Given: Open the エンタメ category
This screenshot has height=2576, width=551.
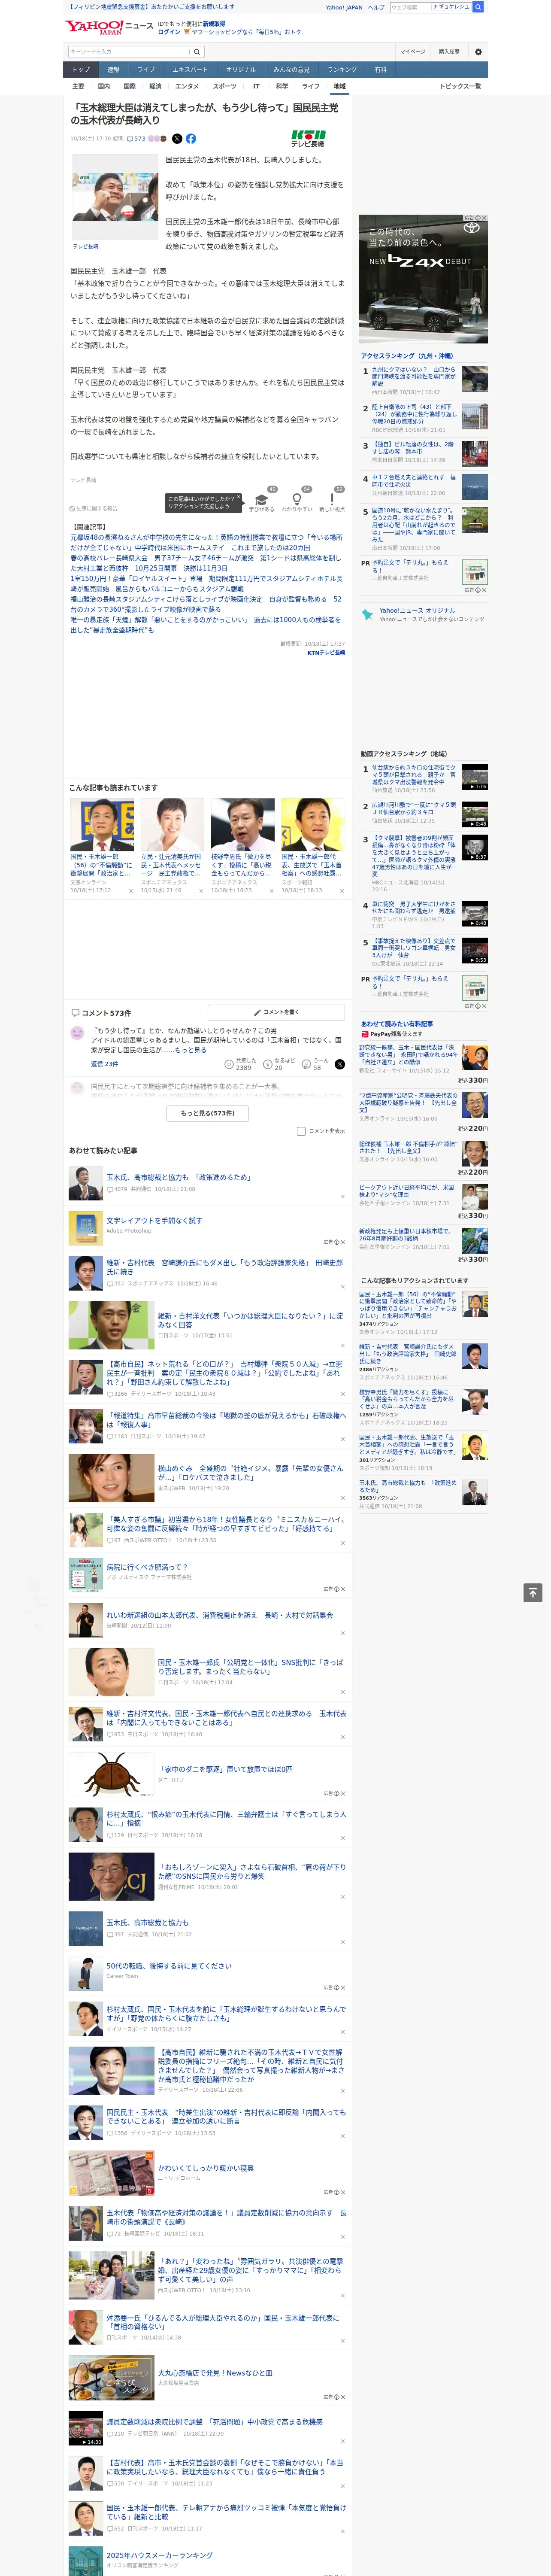Looking at the screenshot, I should pyautogui.click(x=187, y=86).
